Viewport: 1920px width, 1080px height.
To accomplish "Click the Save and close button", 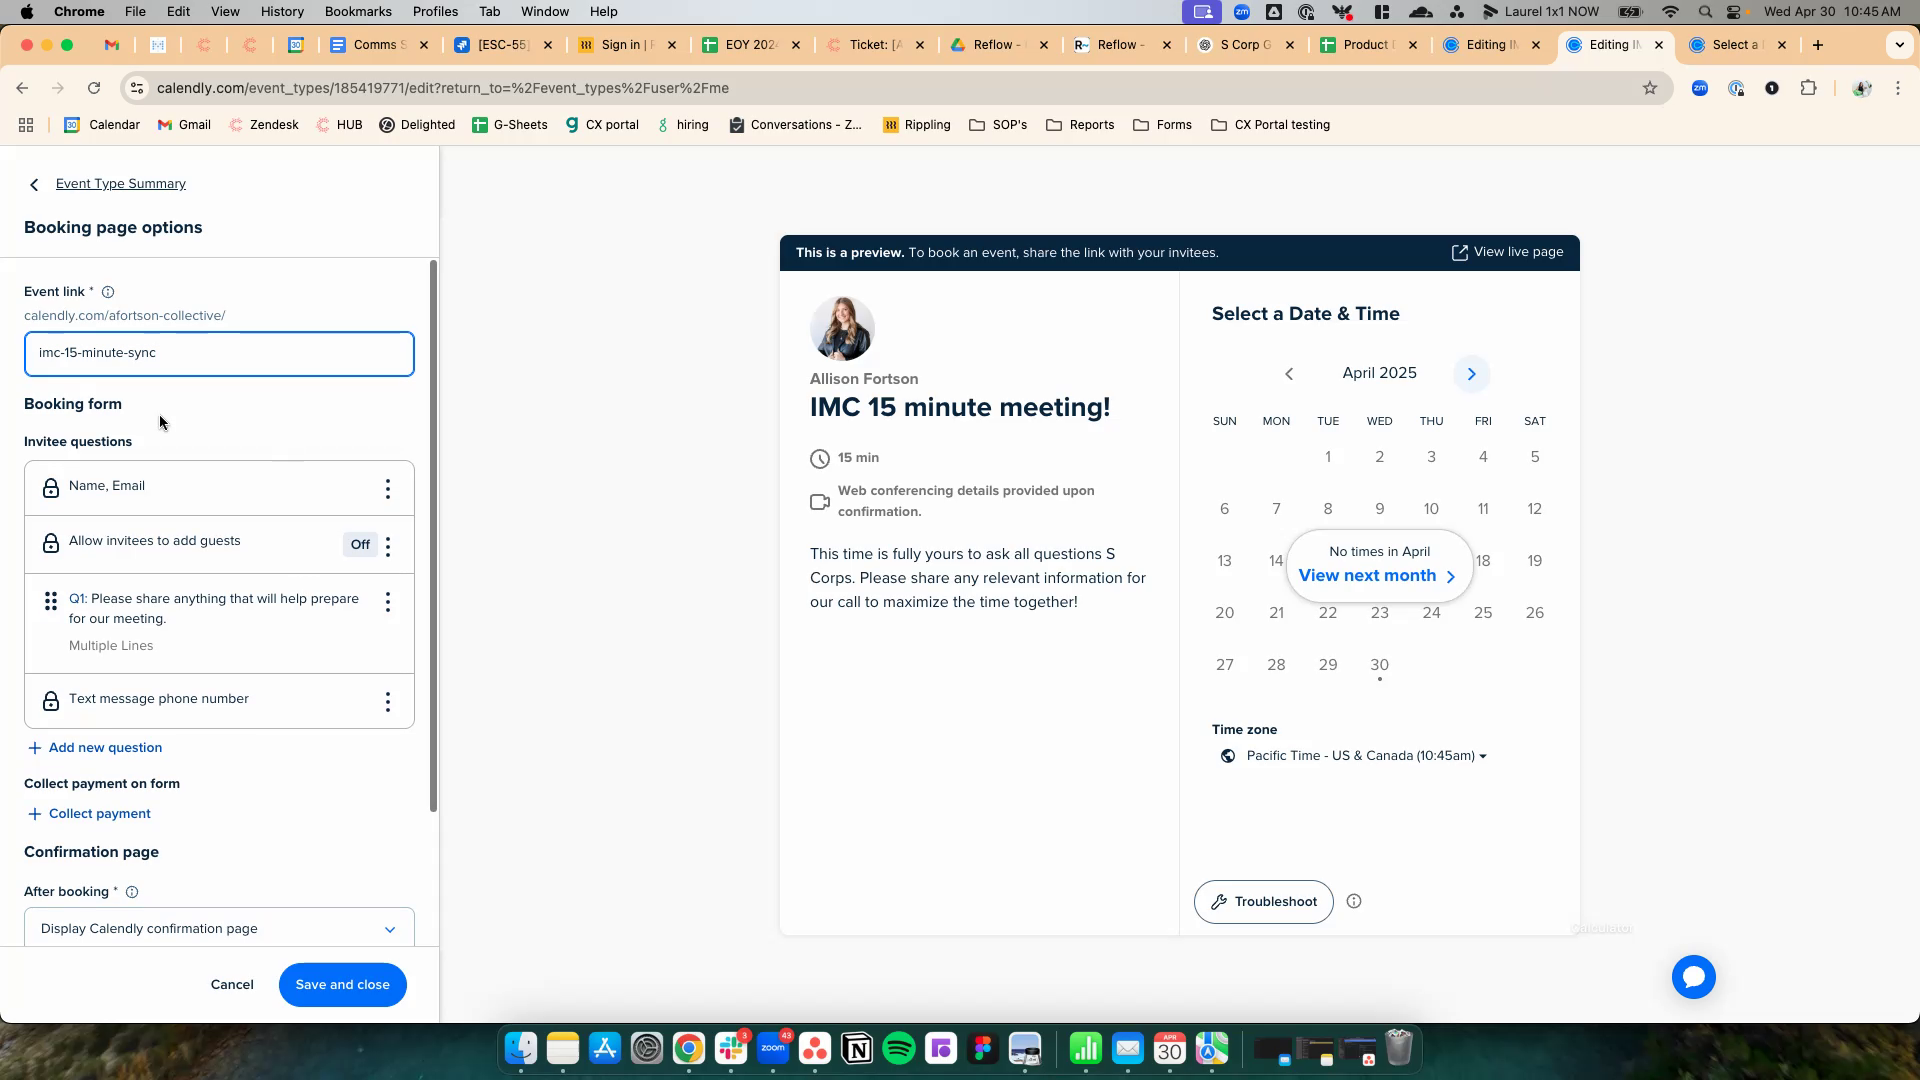I will pyautogui.click(x=342, y=985).
